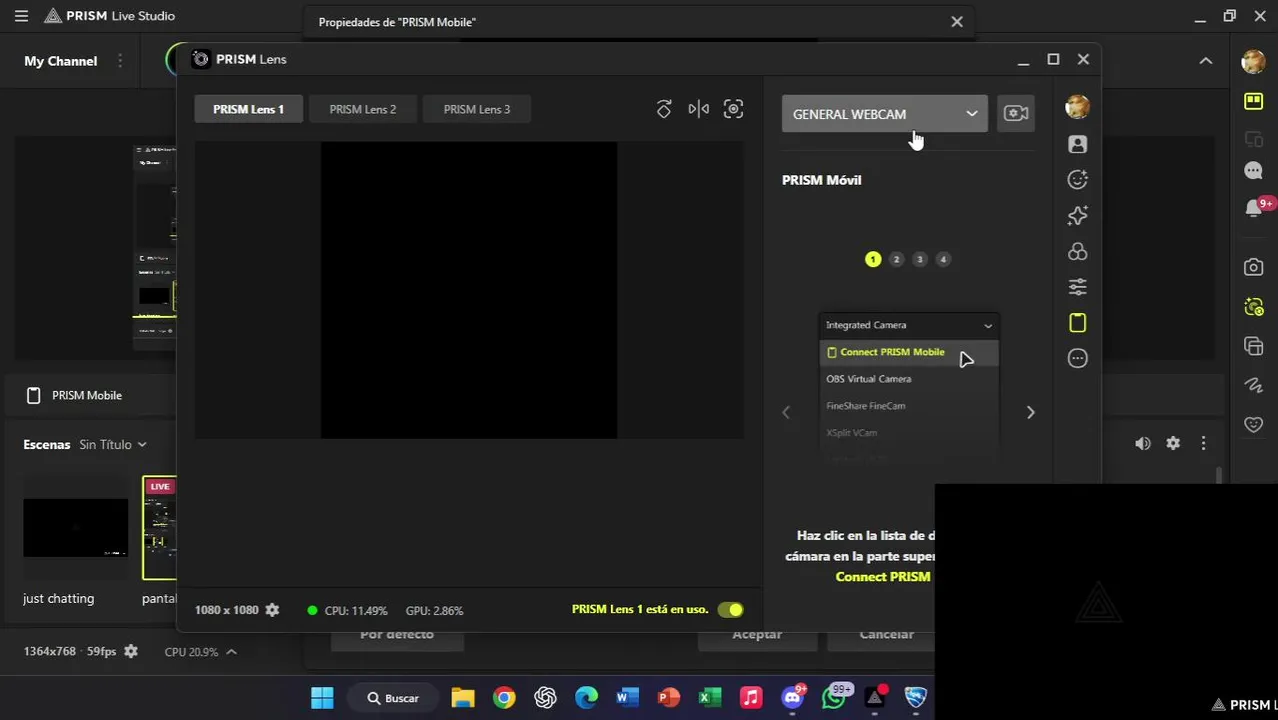Expand the CPU 20.9% status chevron

[x=231, y=651]
